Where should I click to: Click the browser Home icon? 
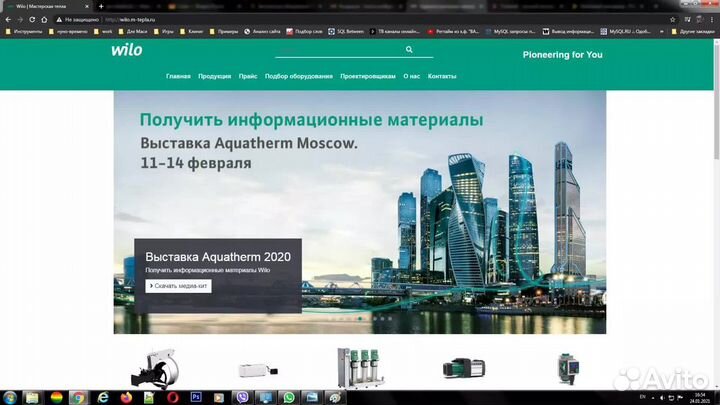(44, 20)
